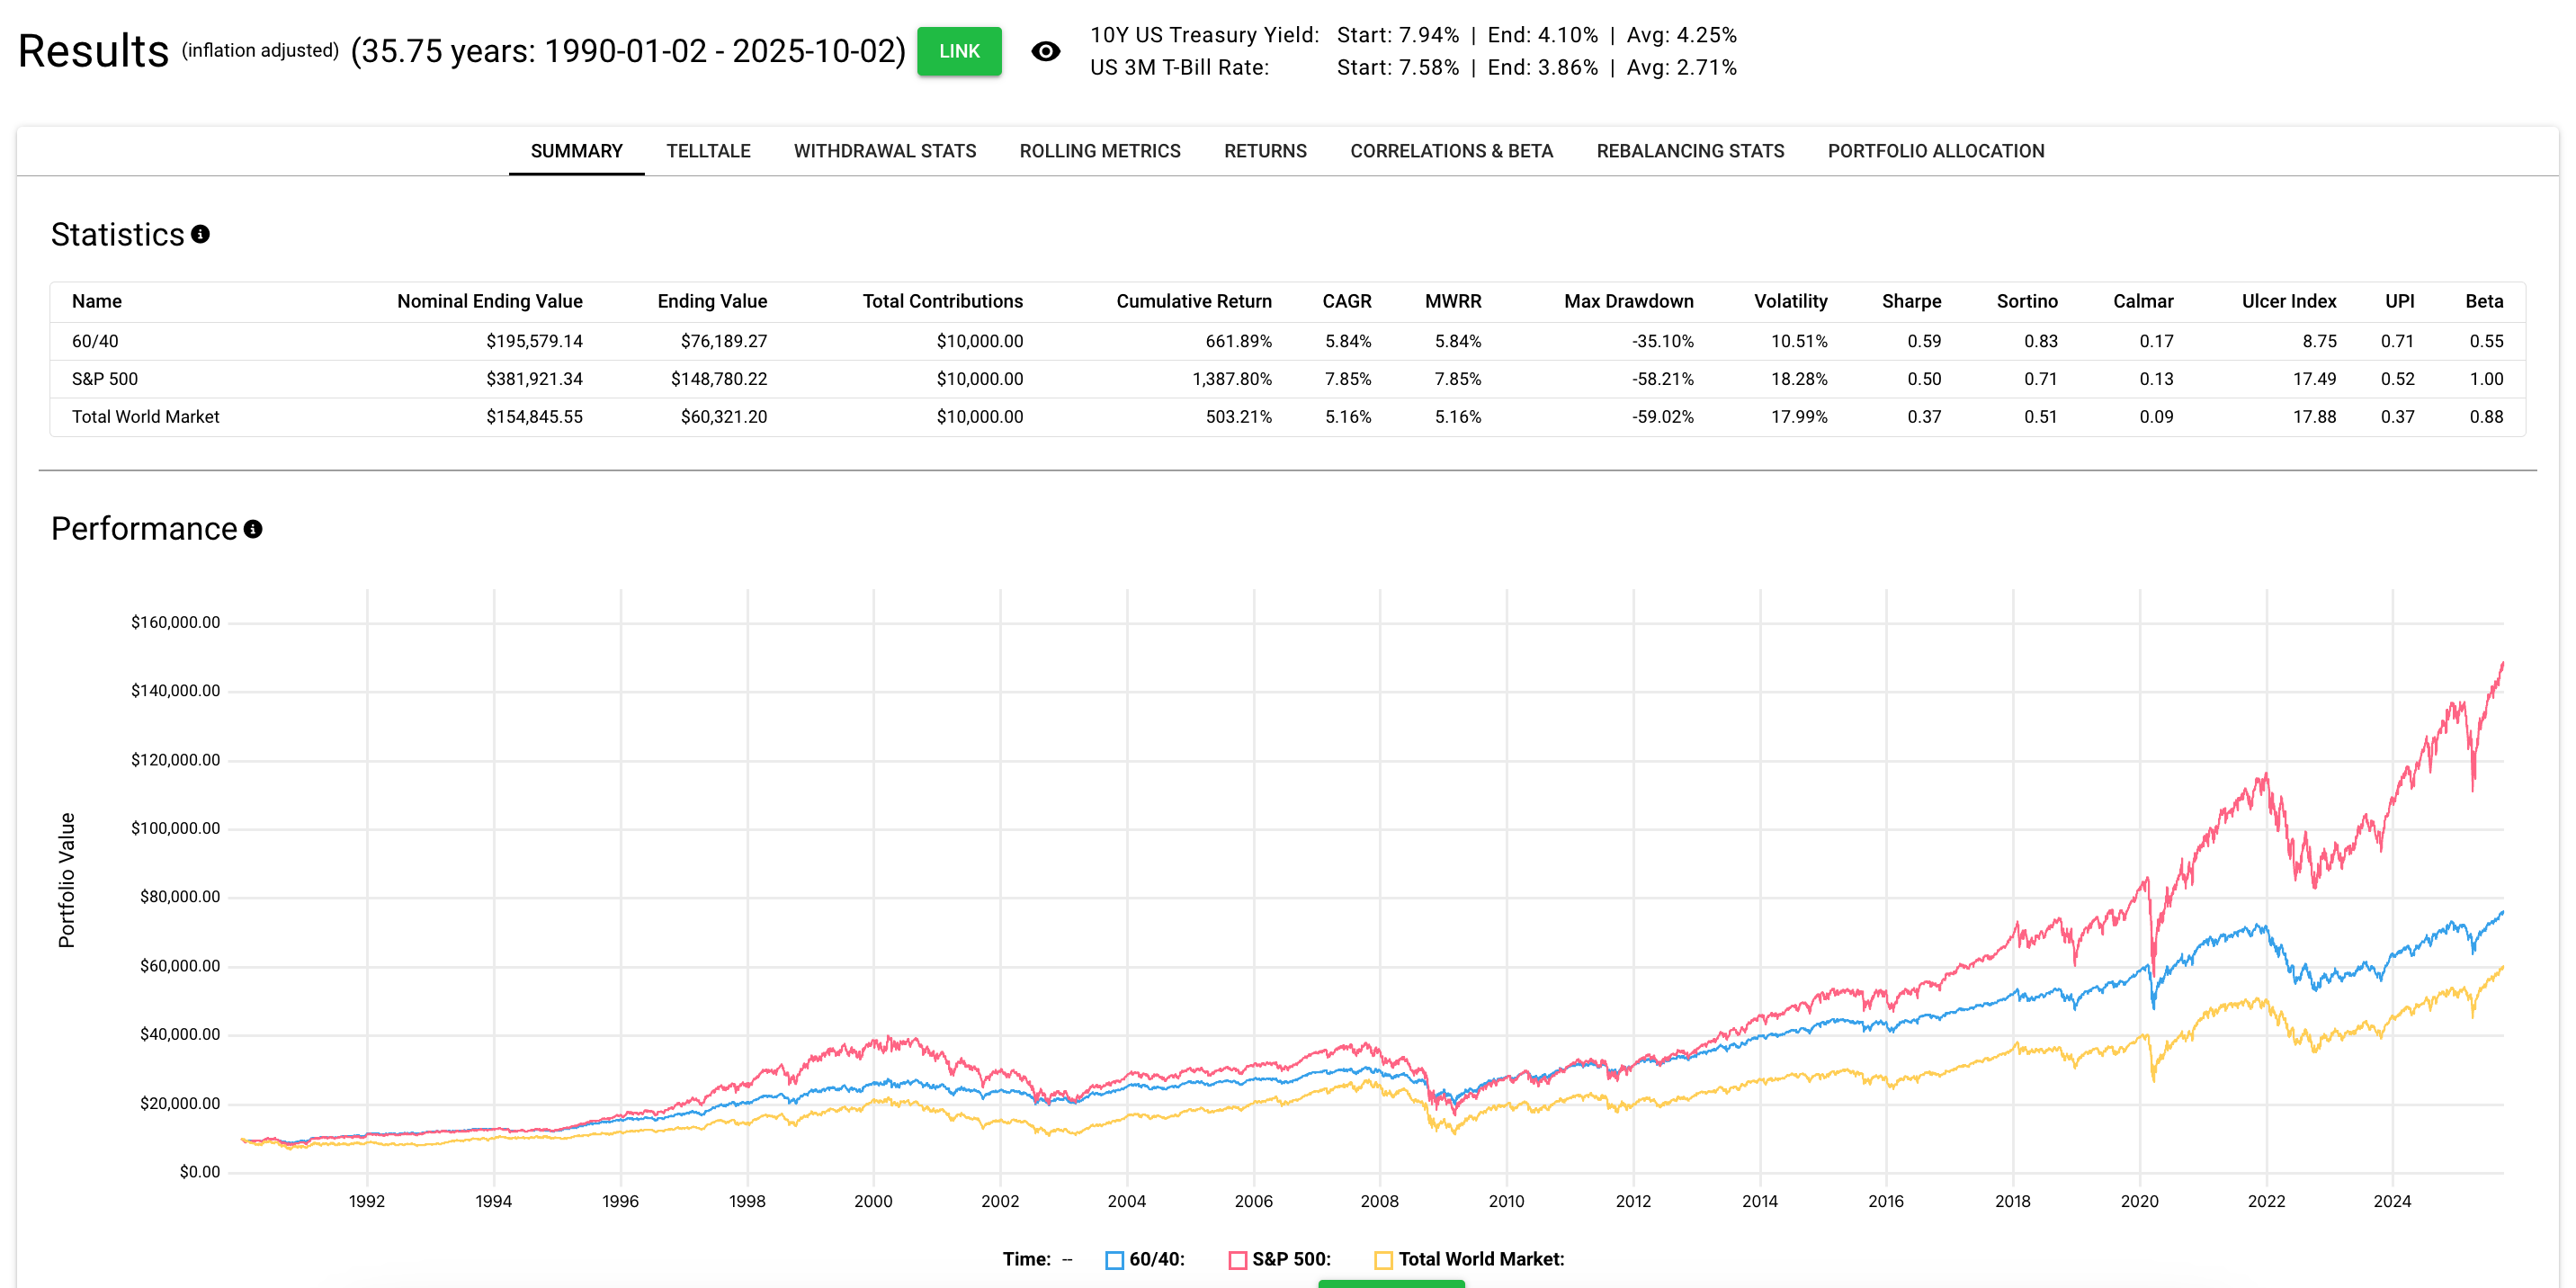Viewport: 2576px width, 1288px height.
Task: Toggle the 60/40 legend series box
Action: coord(1114,1260)
